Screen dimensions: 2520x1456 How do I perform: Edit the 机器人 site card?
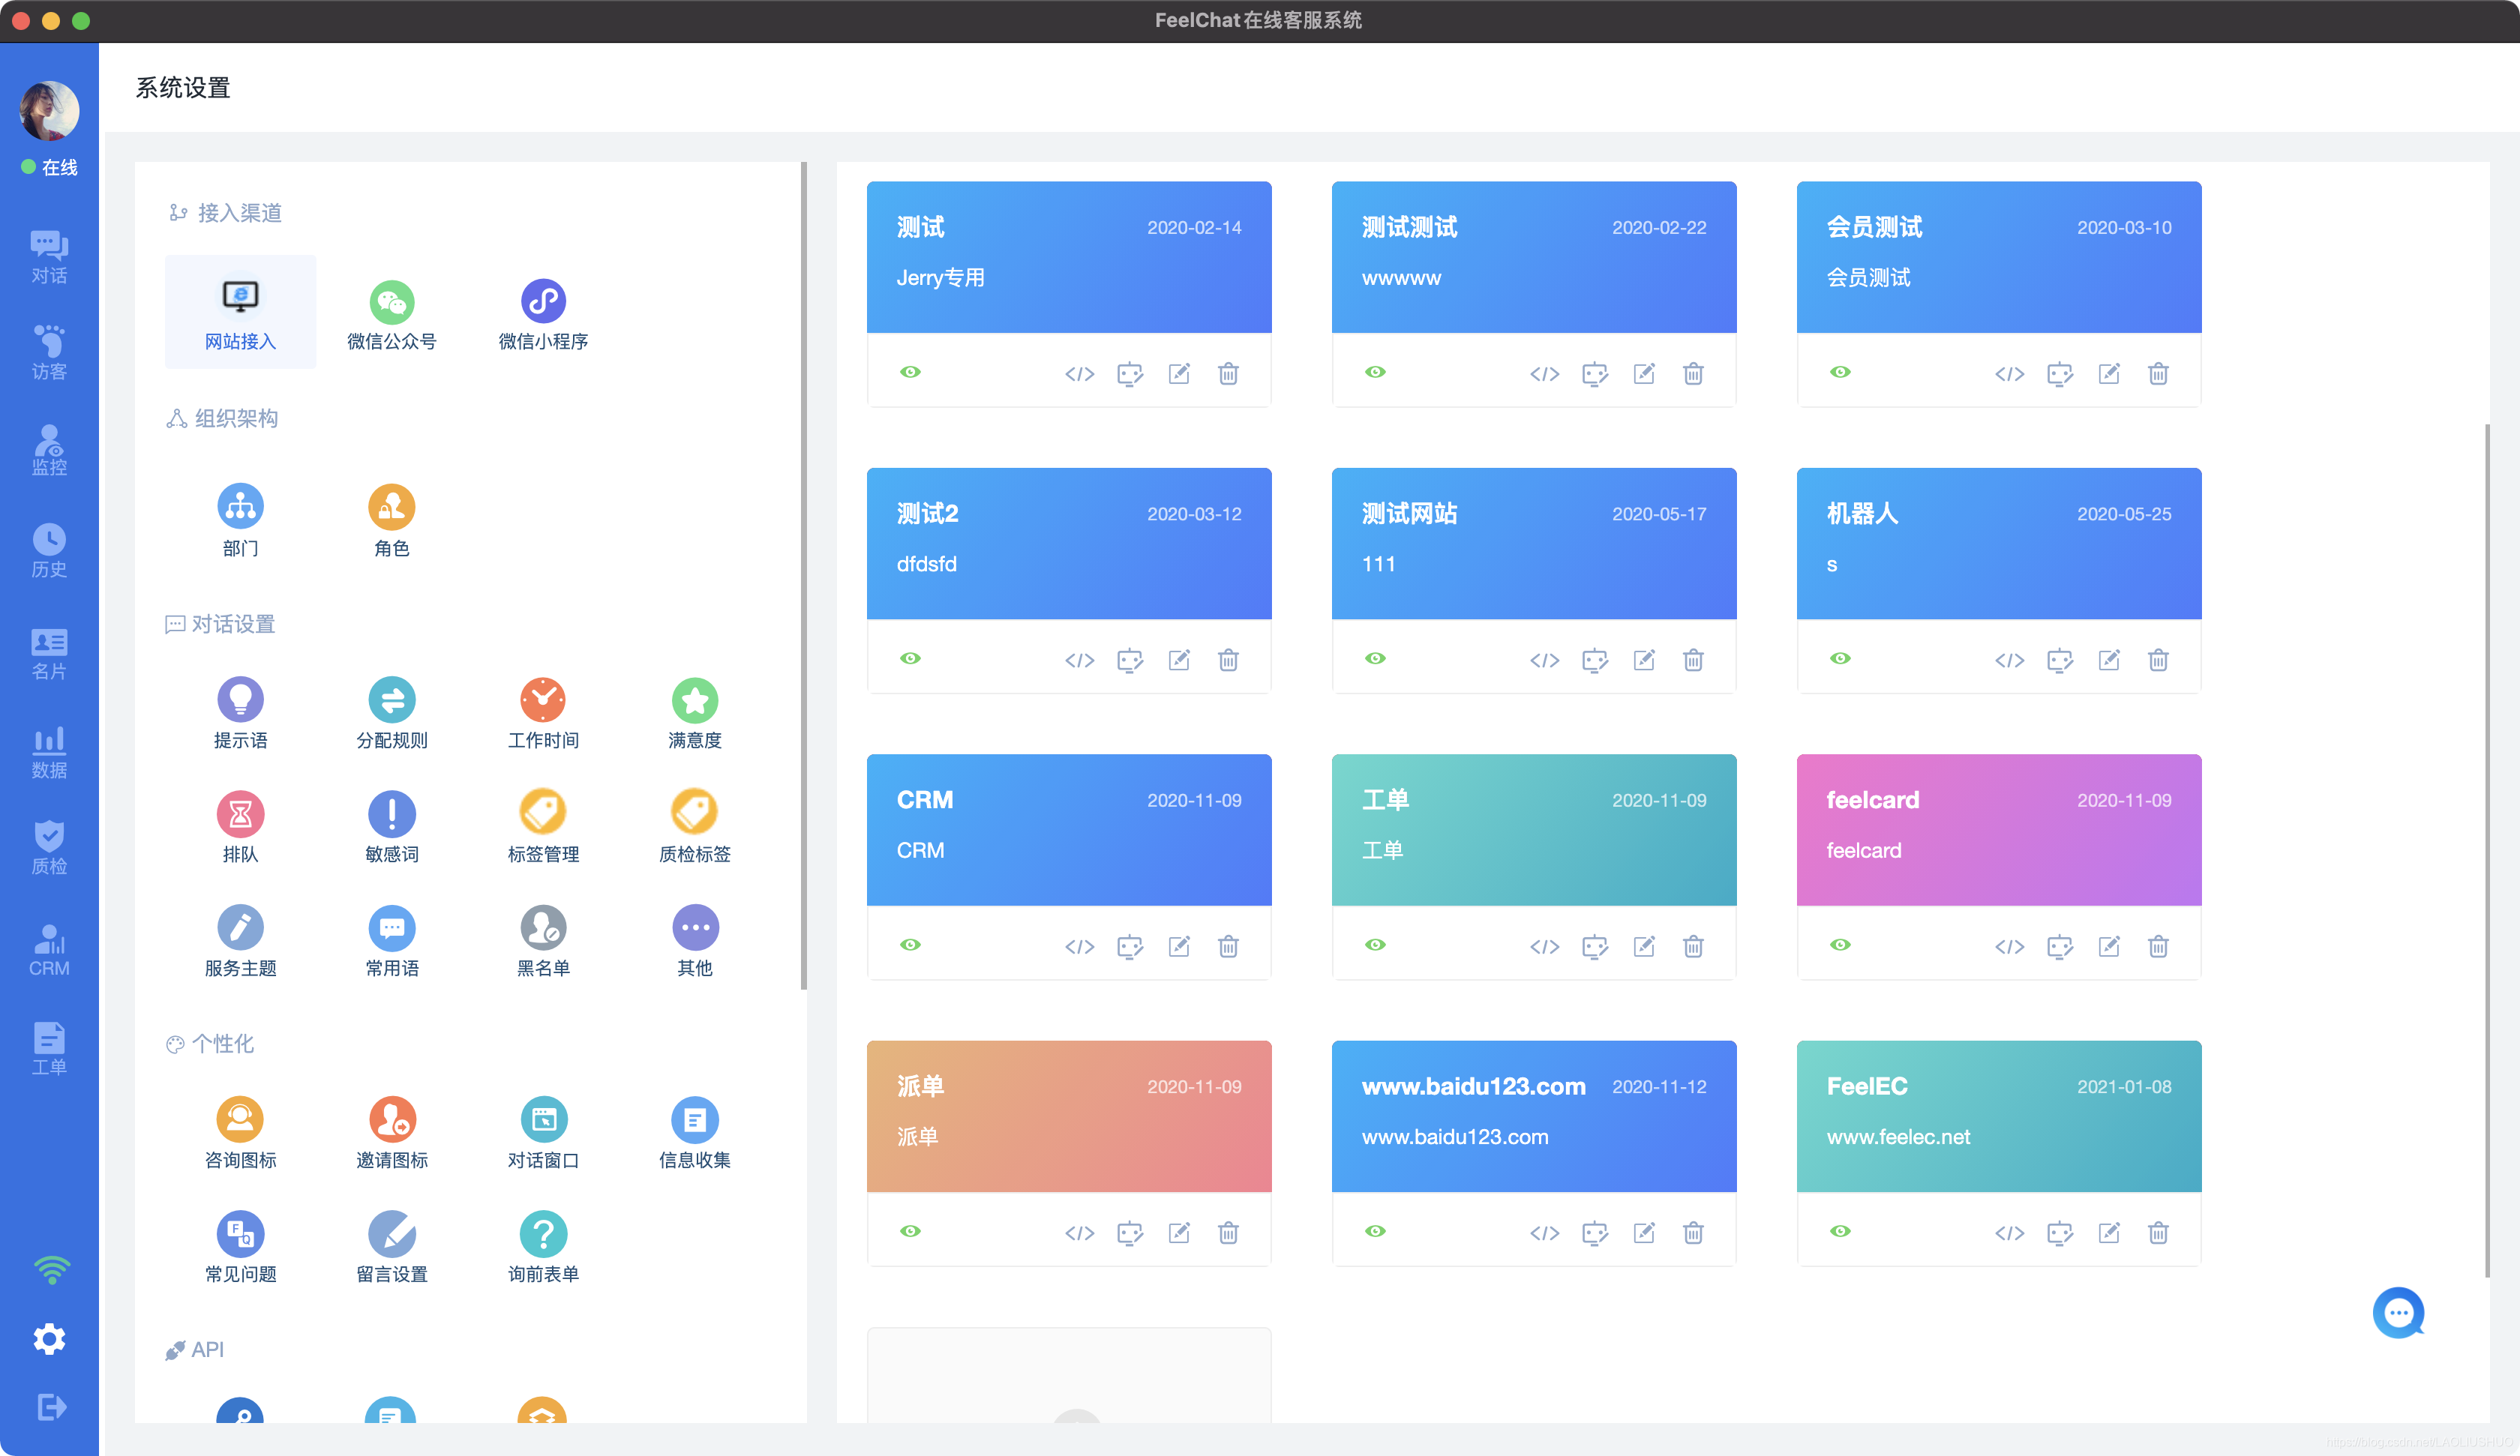click(2108, 660)
